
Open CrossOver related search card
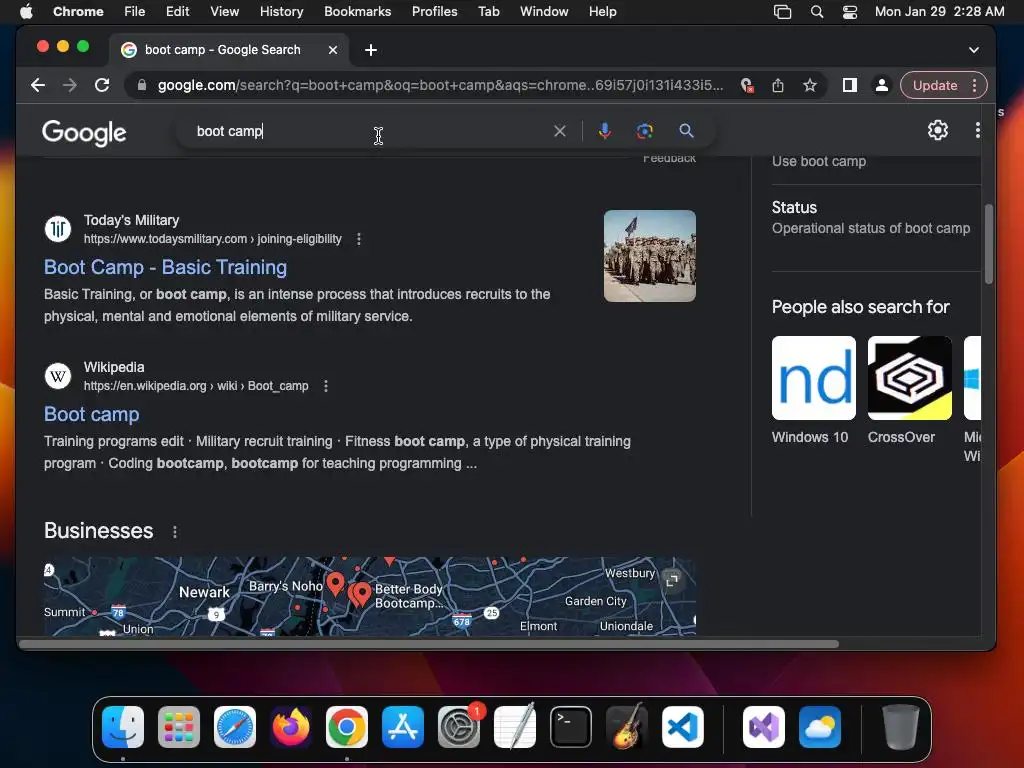910,391
